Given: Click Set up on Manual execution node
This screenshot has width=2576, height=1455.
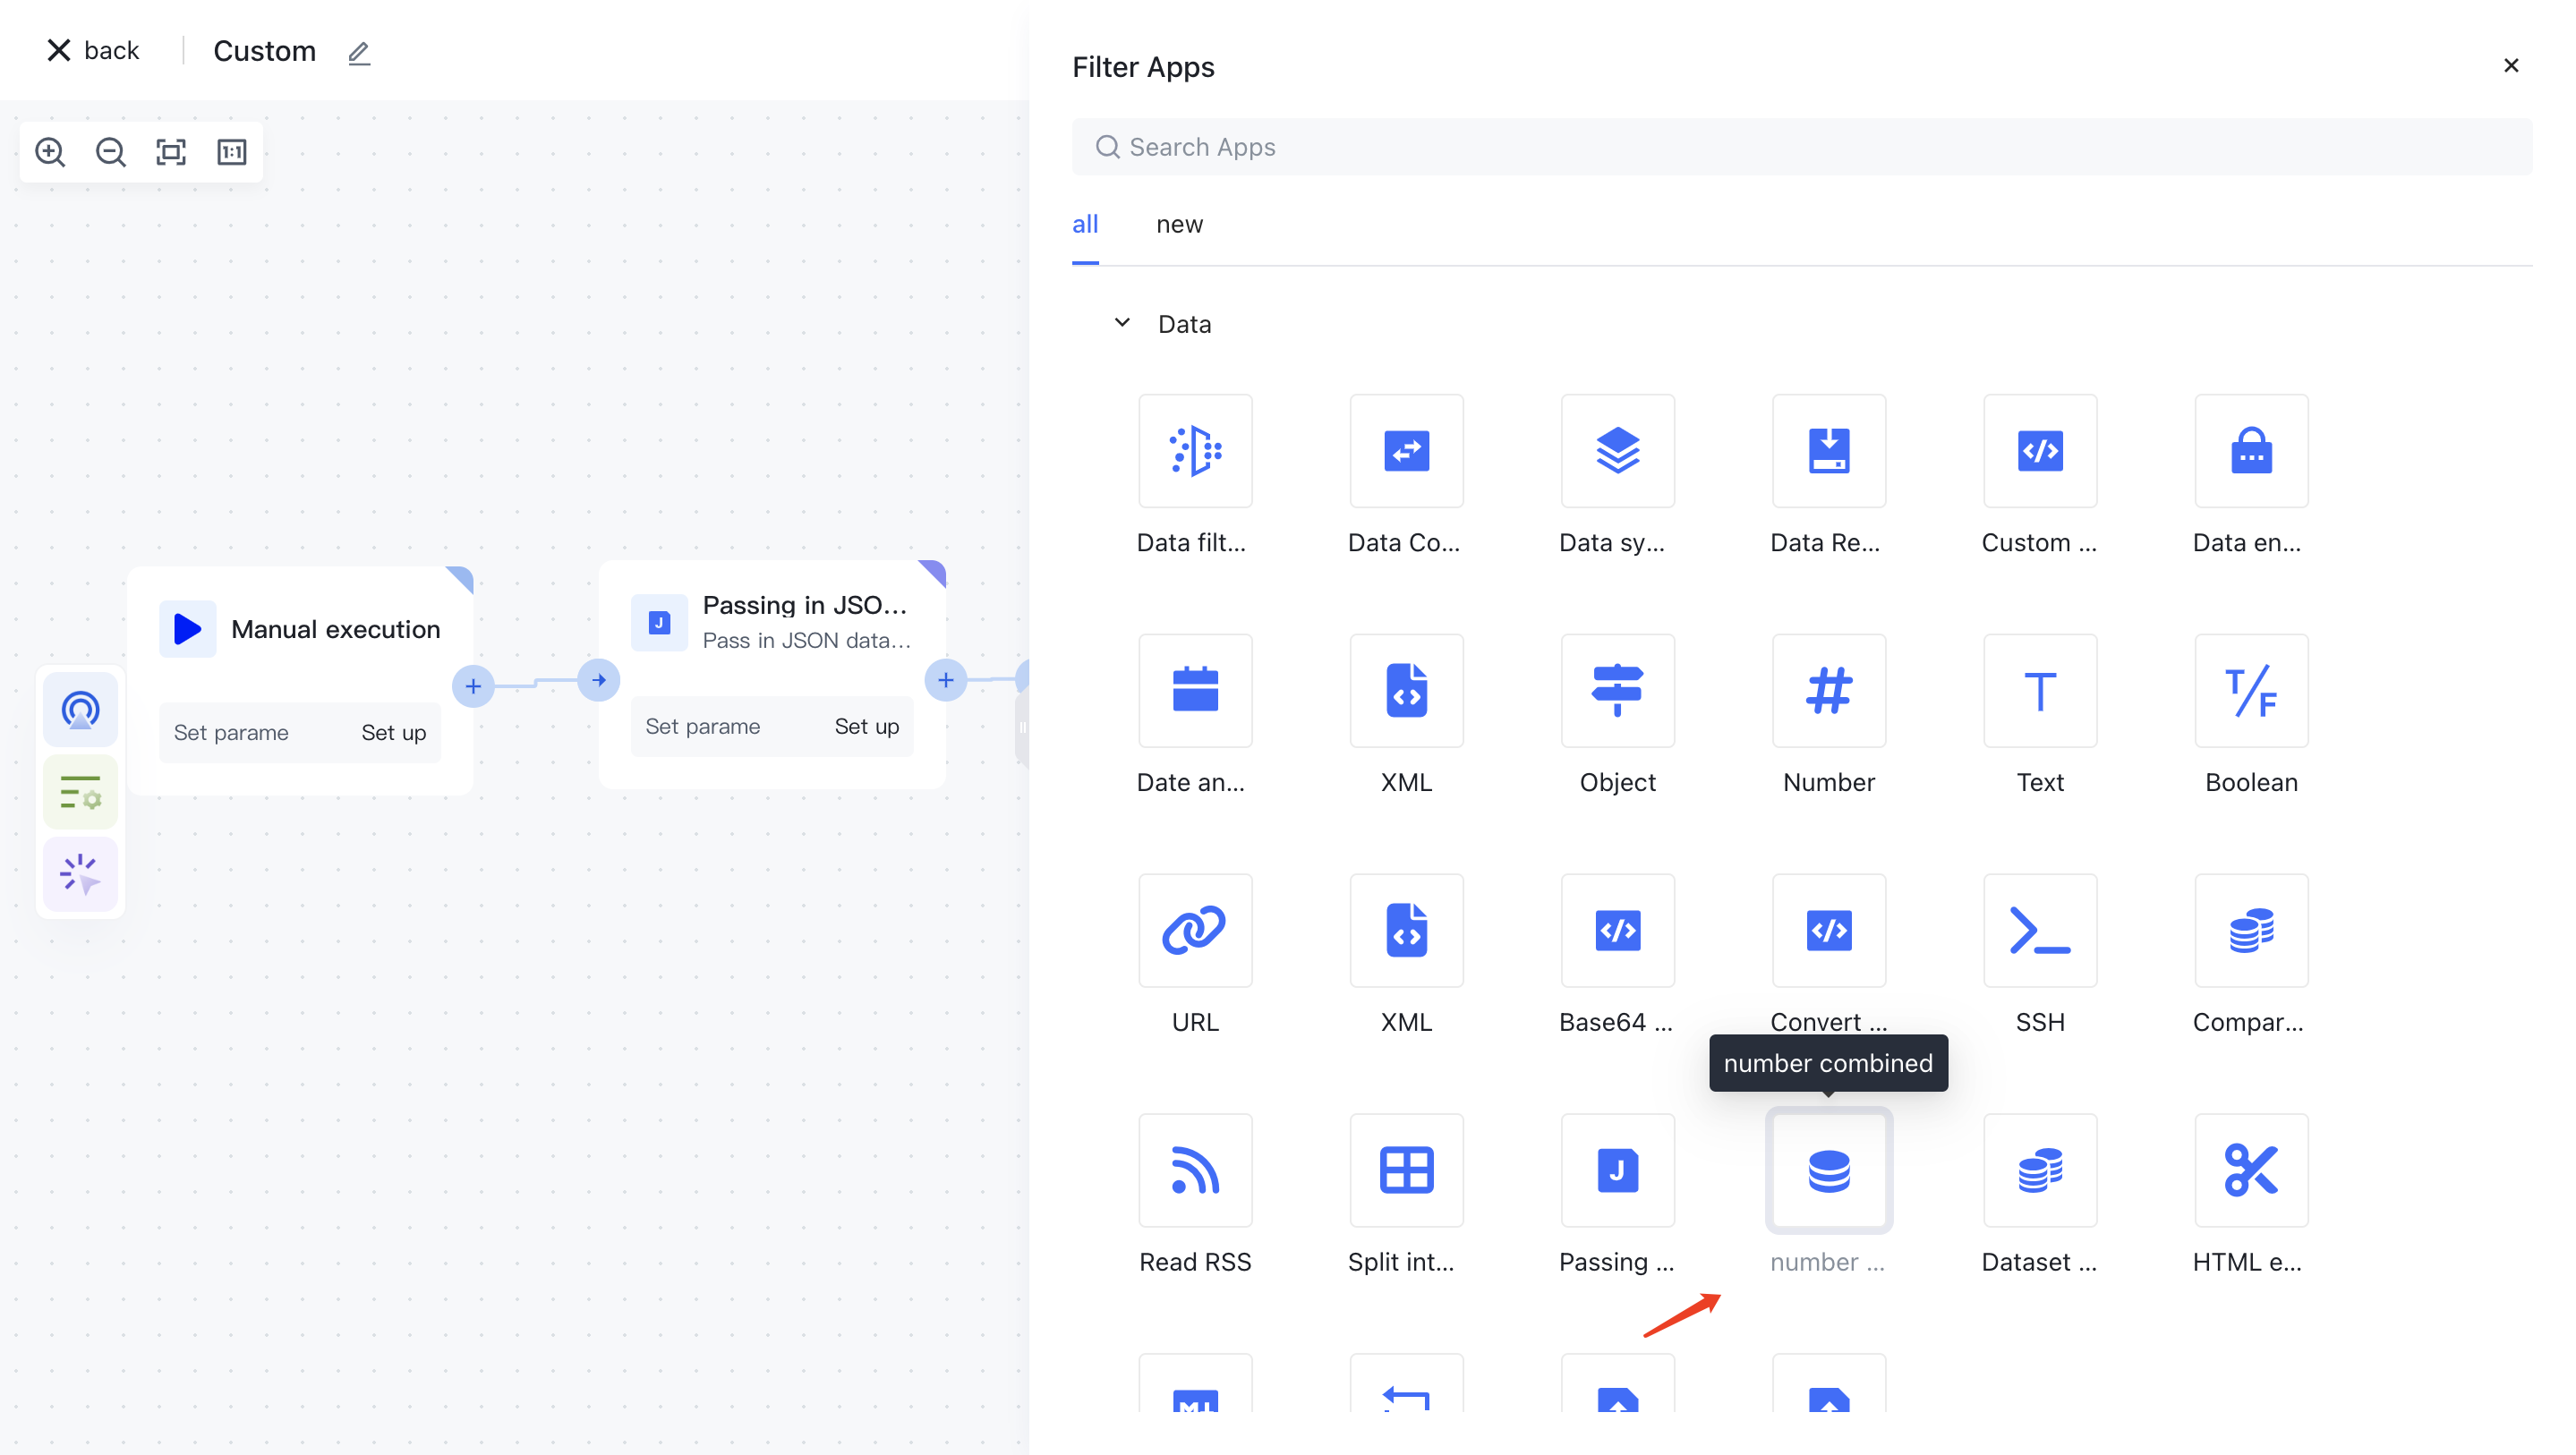Looking at the screenshot, I should click(393, 733).
